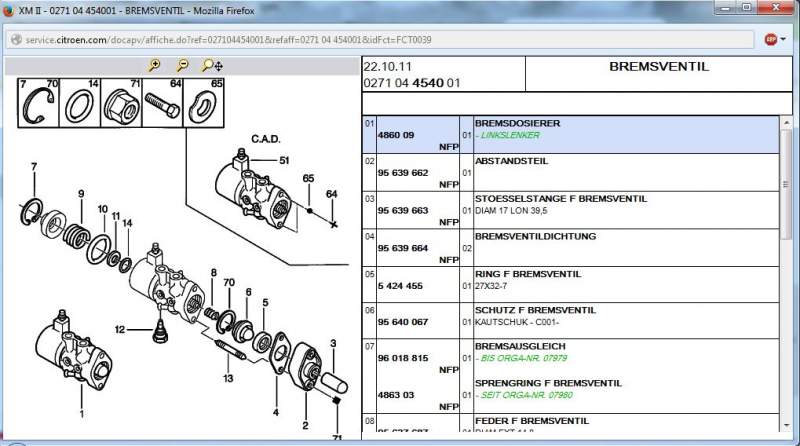The height and width of the screenshot is (446, 800).
Task: Click part number 5 424 455
Action: coord(401,286)
